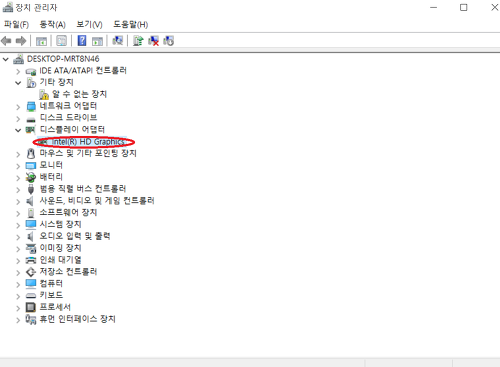Click the USB icon of 범용 직렬 버스 컨트롤러
The image size is (500, 367).
(31, 189)
